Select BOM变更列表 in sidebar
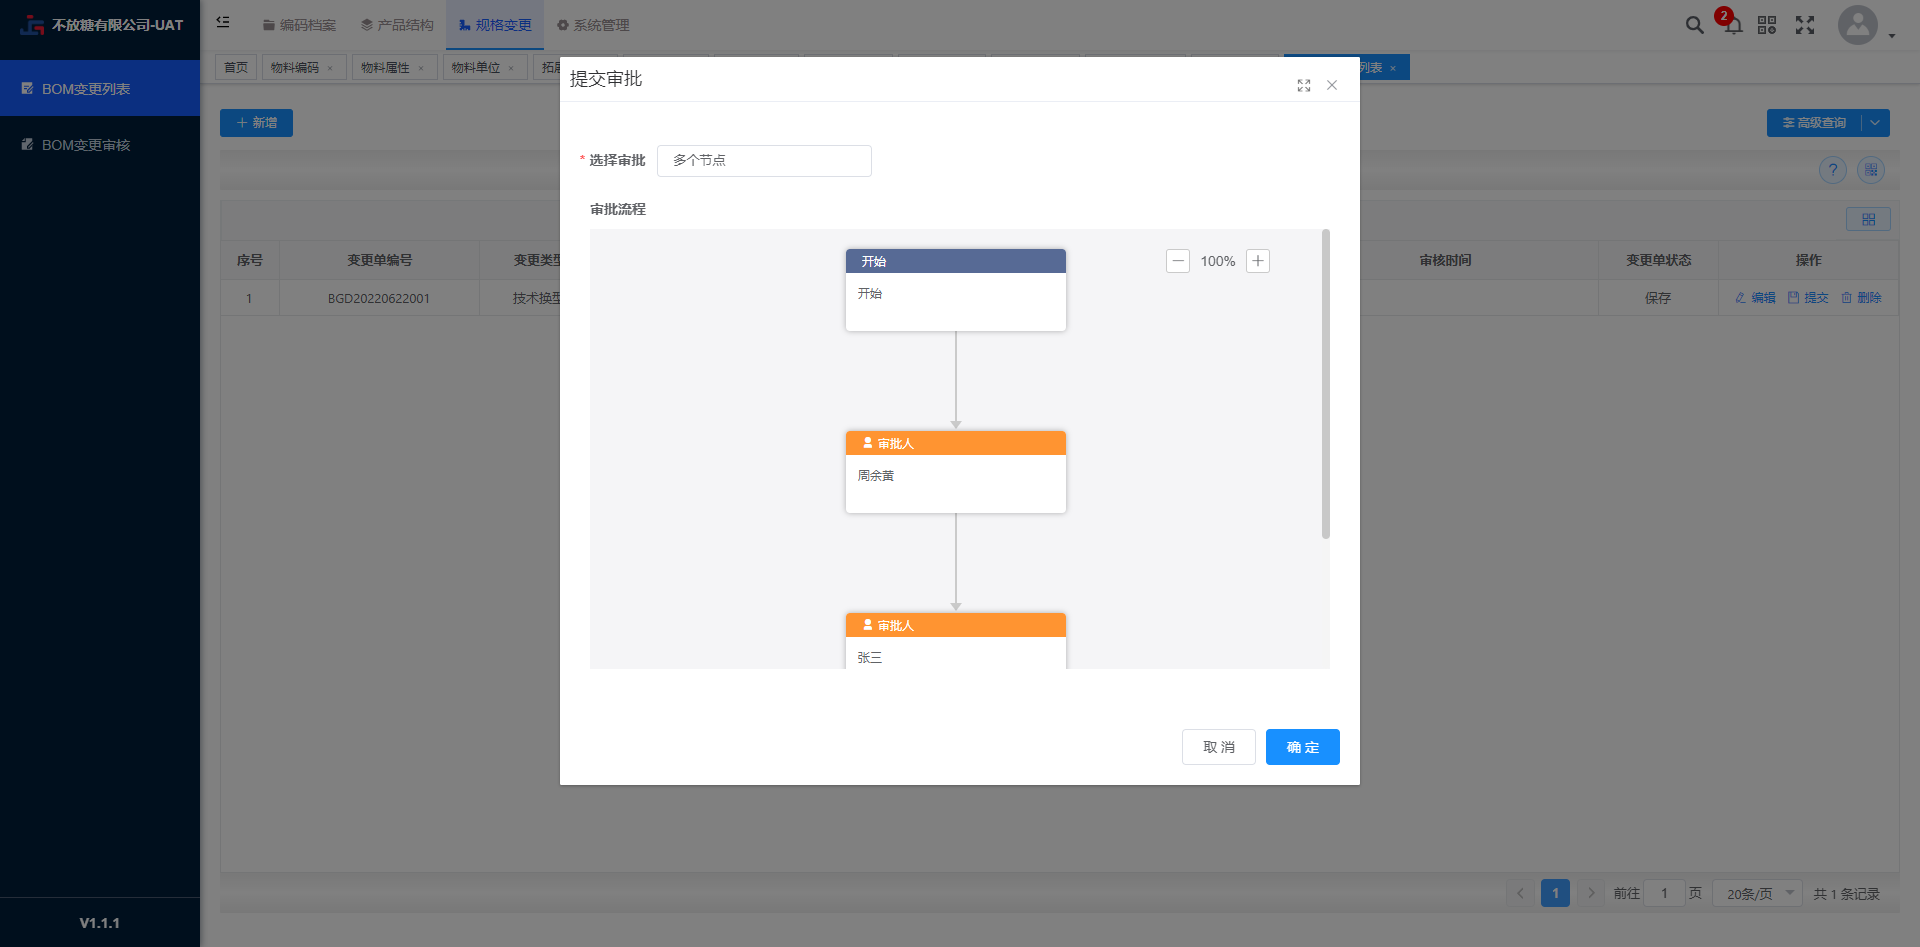 point(100,88)
